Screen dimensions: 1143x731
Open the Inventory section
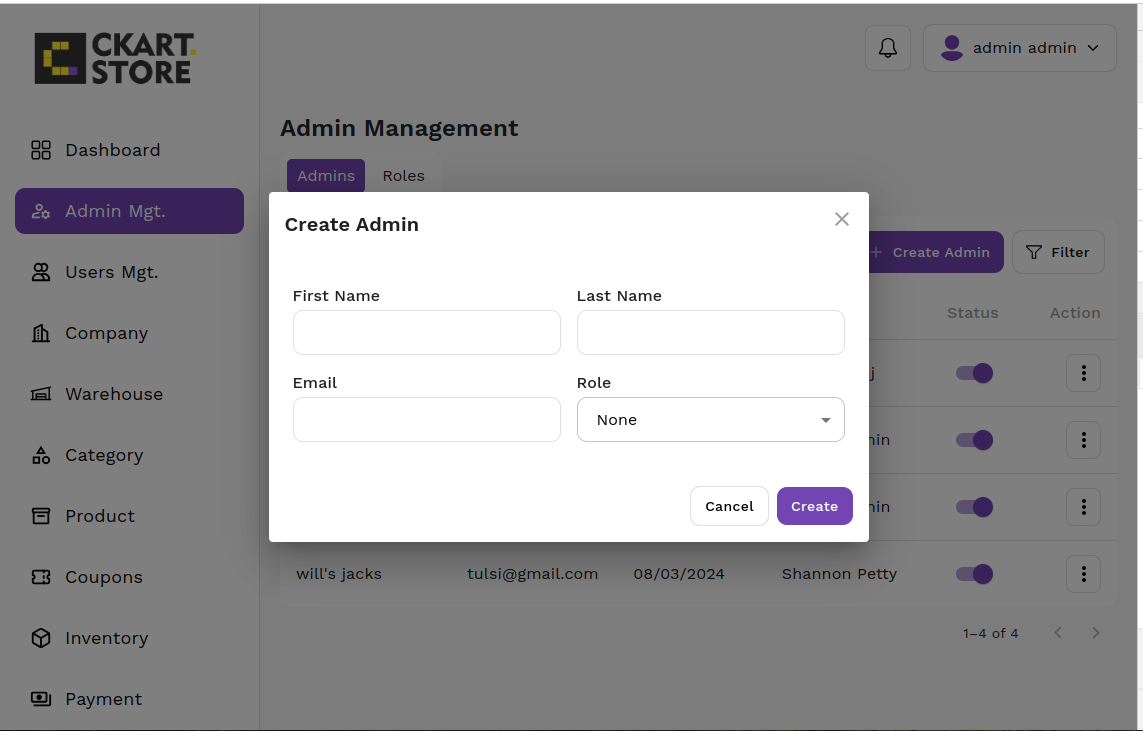click(x=106, y=638)
